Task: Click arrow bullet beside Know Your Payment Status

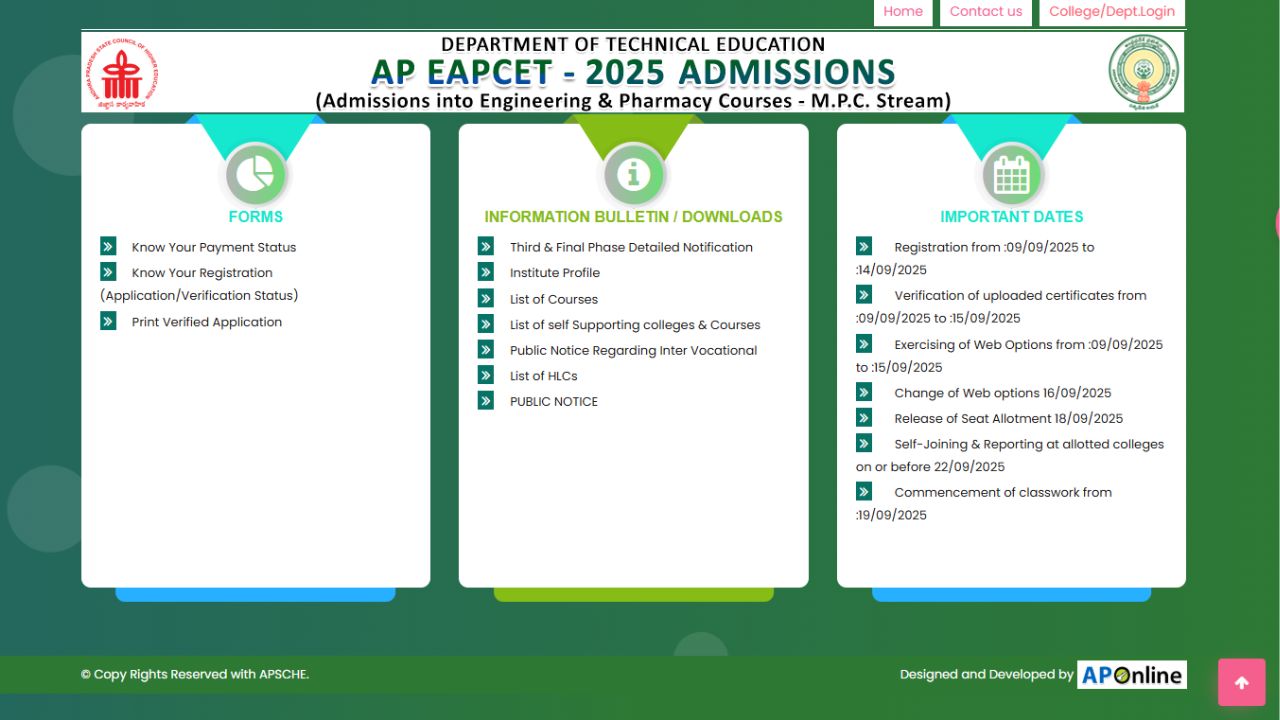Action: coord(108,246)
